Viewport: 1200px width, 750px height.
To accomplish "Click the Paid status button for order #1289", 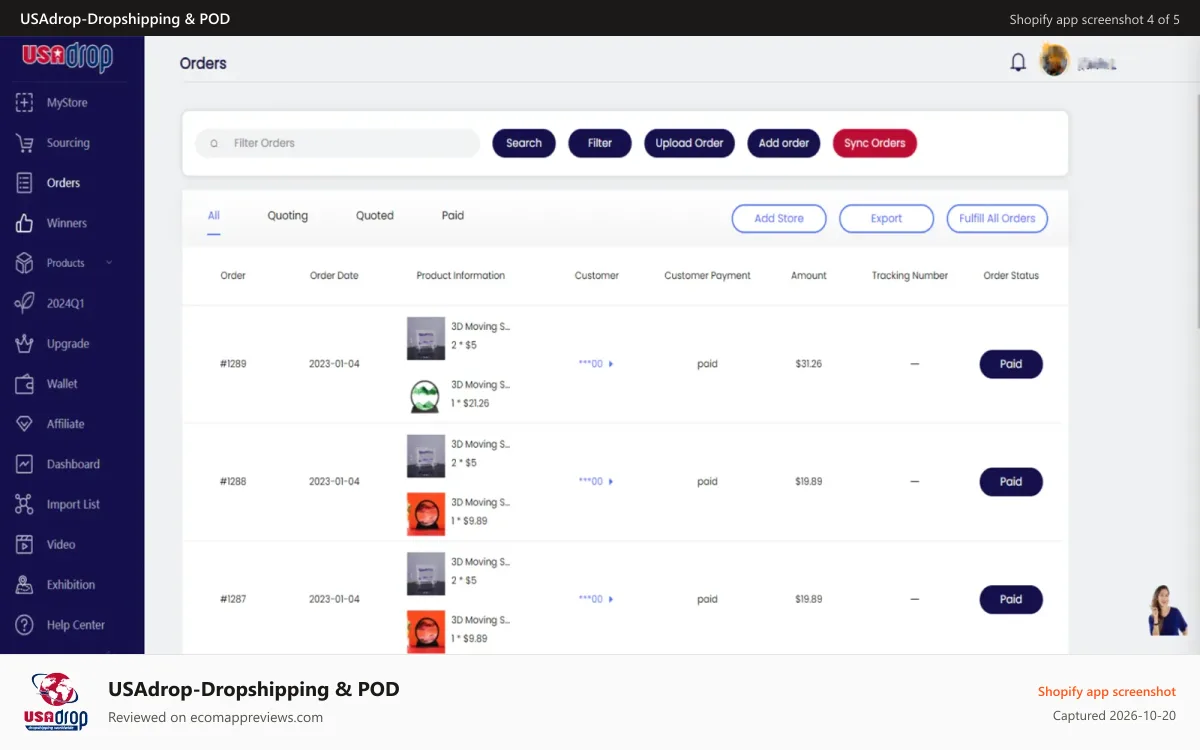I will (1011, 364).
